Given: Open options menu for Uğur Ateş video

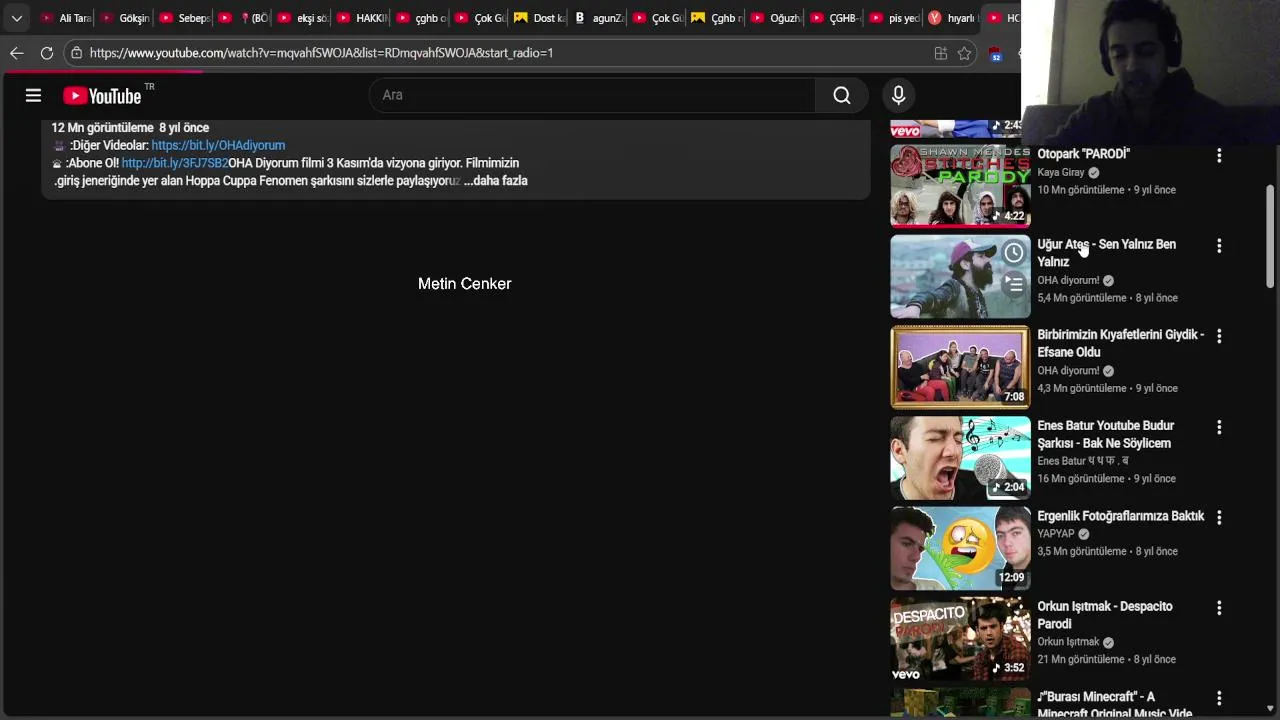Looking at the screenshot, I should (x=1218, y=246).
